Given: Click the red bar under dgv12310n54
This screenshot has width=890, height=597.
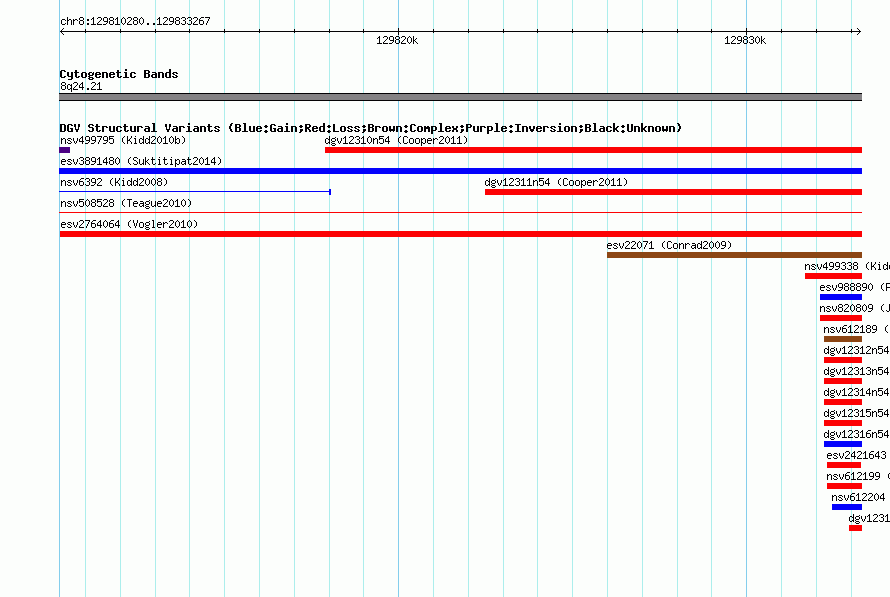Looking at the screenshot, I should (593, 150).
